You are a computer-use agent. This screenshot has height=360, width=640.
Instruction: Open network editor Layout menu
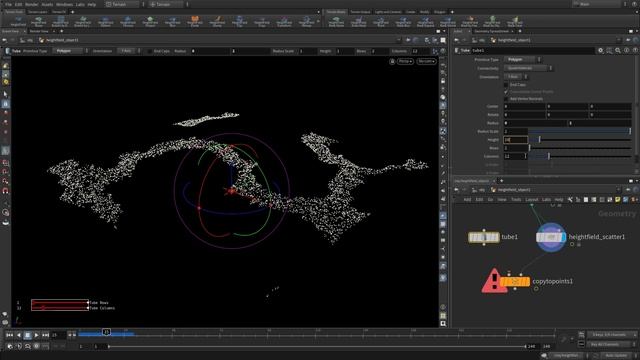pos(531,200)
